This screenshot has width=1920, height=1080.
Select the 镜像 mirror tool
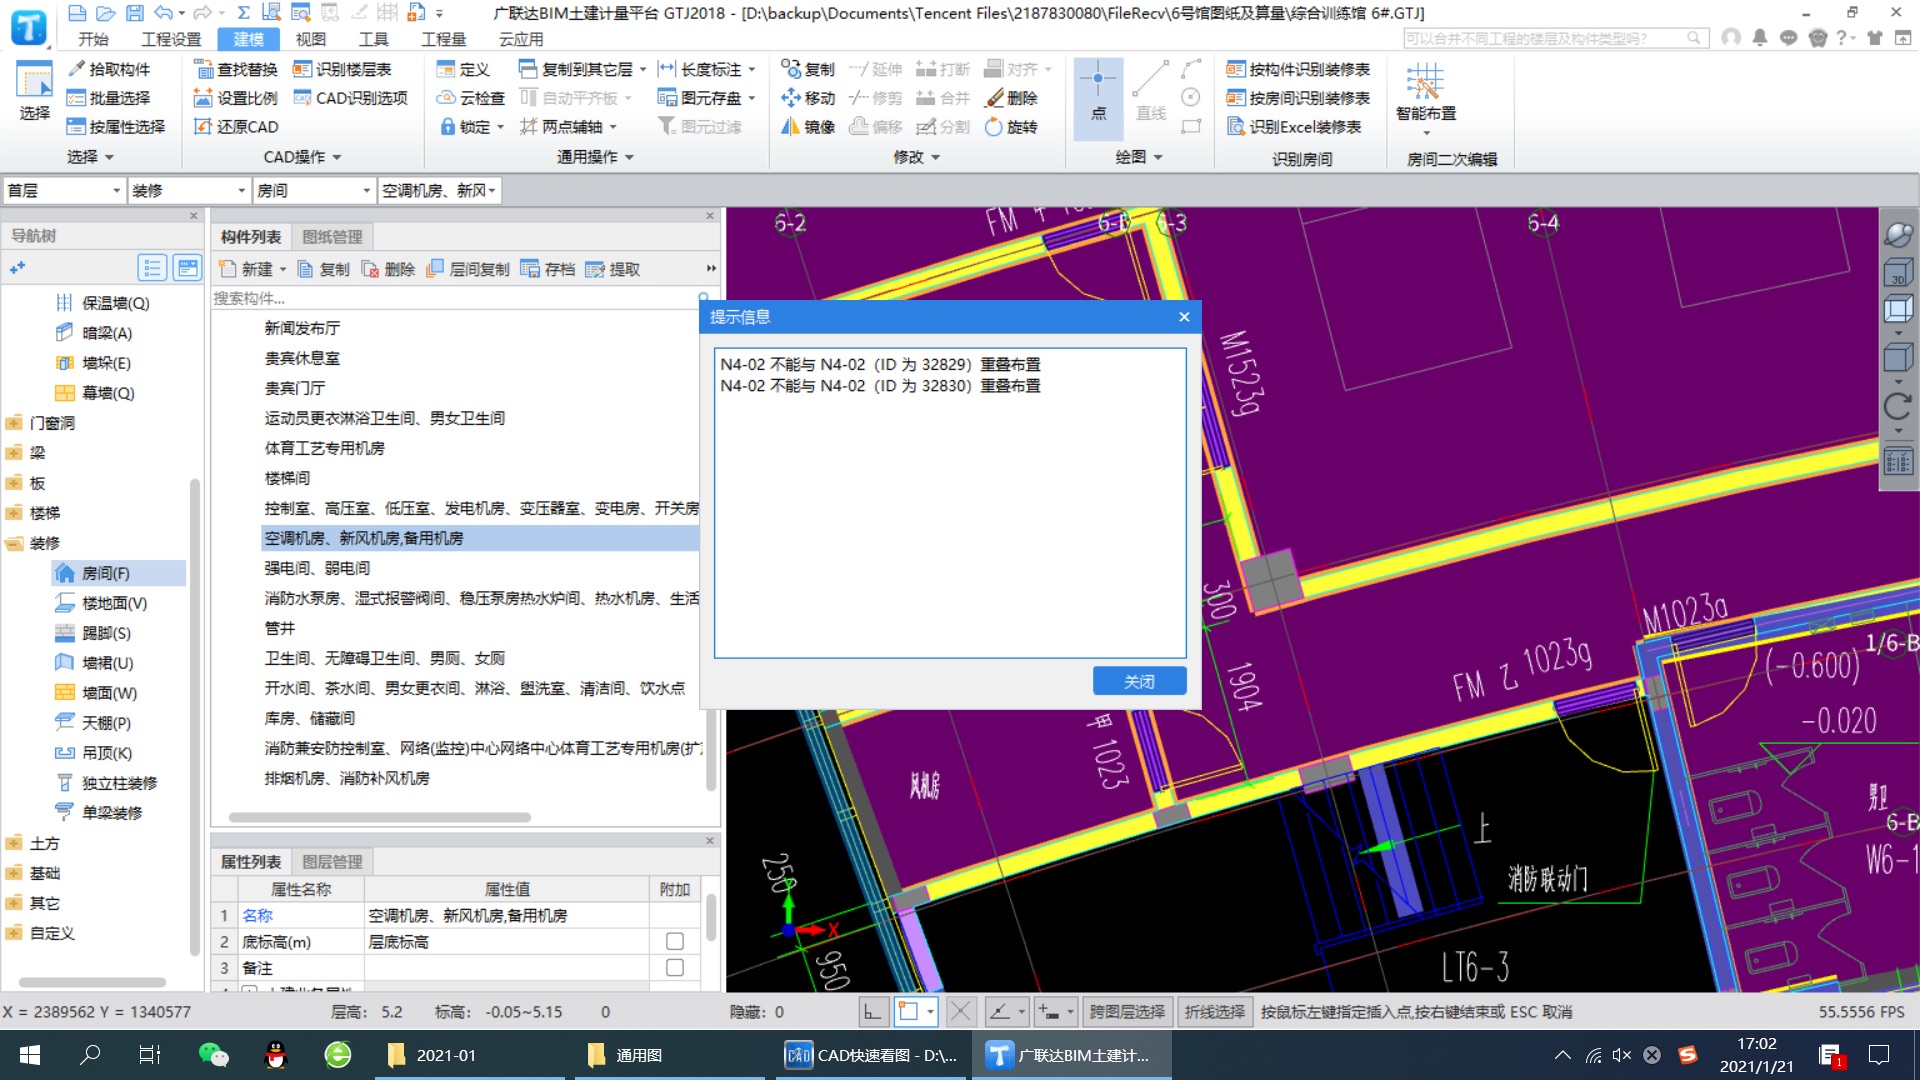coord(808,127)
